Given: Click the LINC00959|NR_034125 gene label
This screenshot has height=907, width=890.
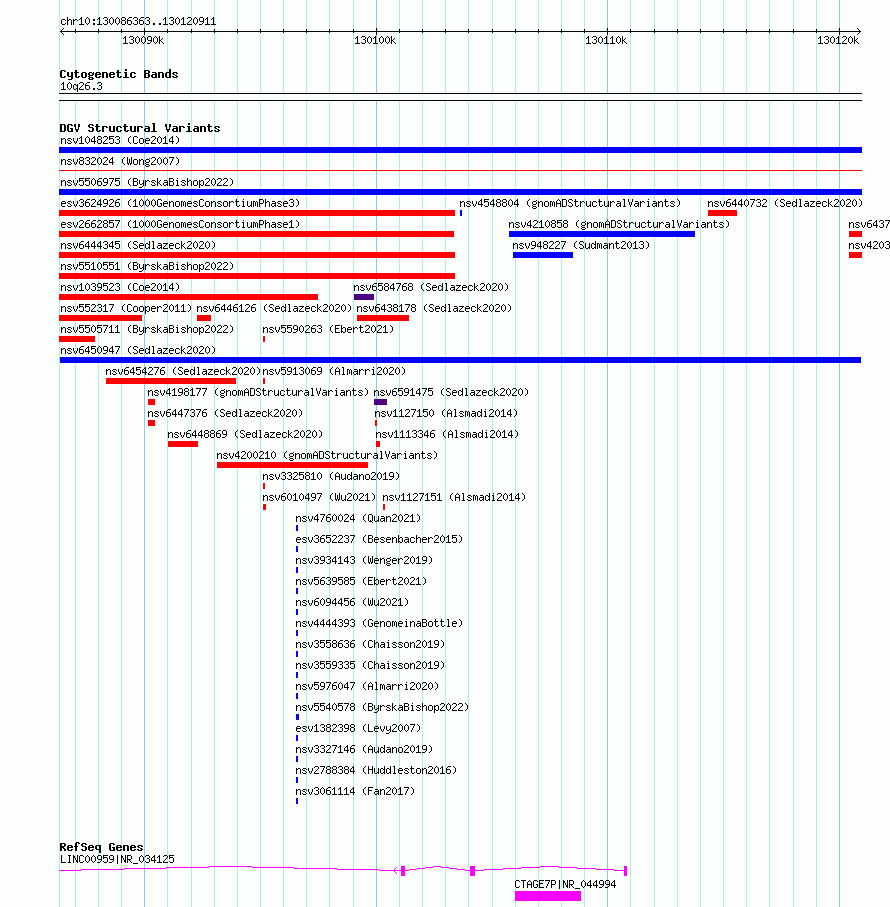Looking at the screenshot, I should 117,860.
